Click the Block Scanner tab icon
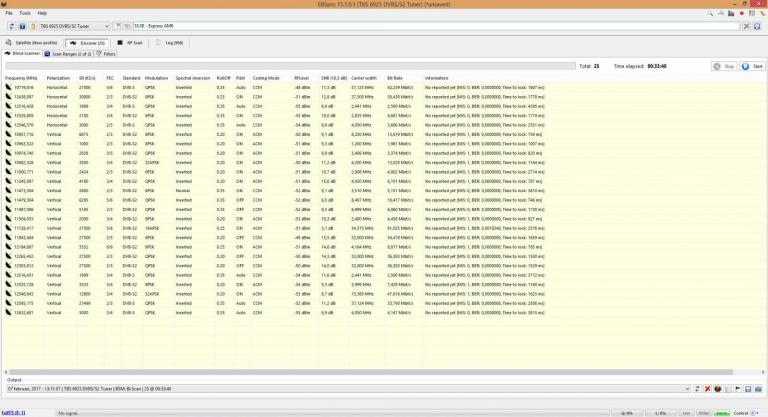This screenshot has width=768, height=417. pyautogui.click(x=8, y=54)
